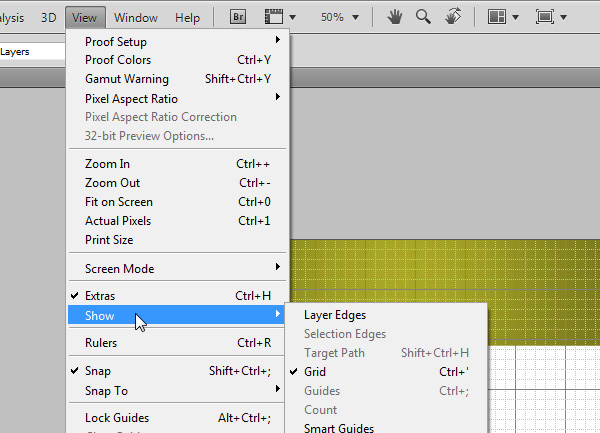Select the Hand tool icon

[x=395, y=17]
